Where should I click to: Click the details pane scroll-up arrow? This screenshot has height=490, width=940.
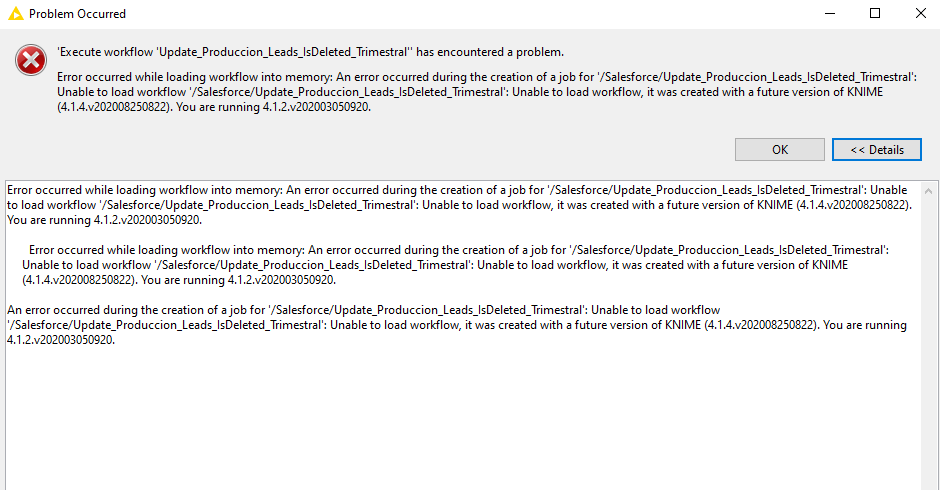pos(929,191)
